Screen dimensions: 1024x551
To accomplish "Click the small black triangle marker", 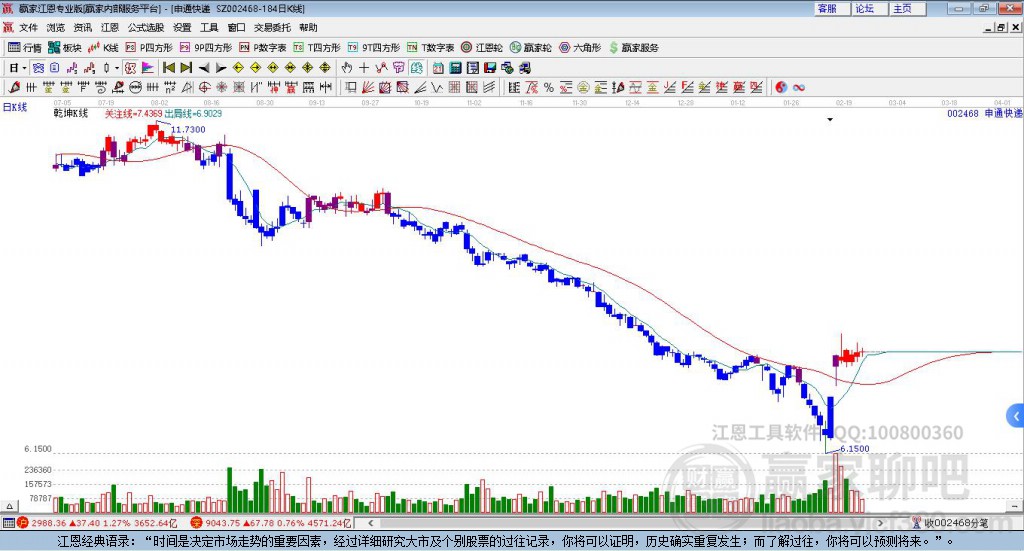I will coord(830,119).
